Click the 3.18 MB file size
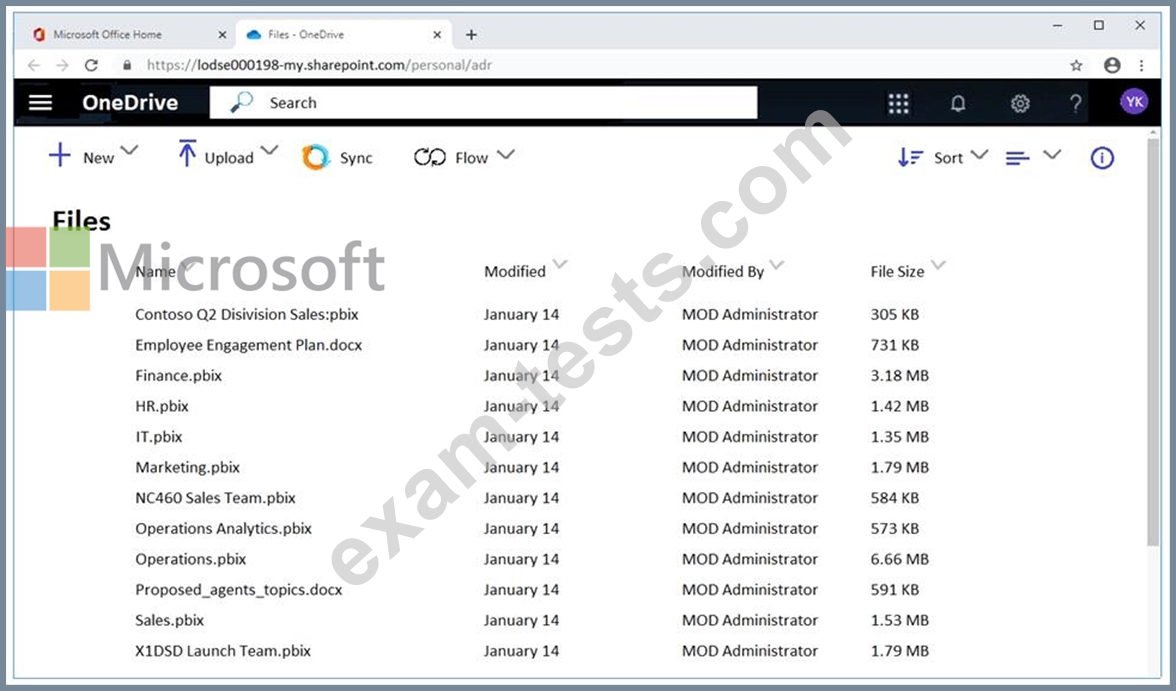The image size is (1176, 691). coord(899,375)
